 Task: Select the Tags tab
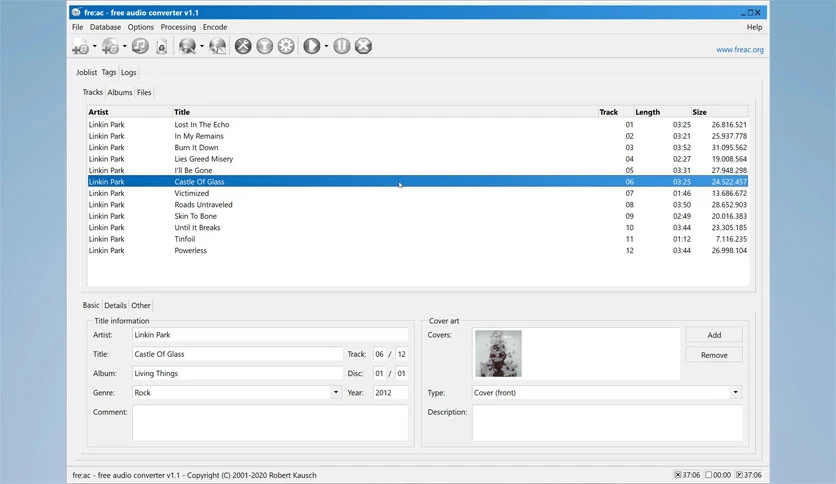click(109, 71)
